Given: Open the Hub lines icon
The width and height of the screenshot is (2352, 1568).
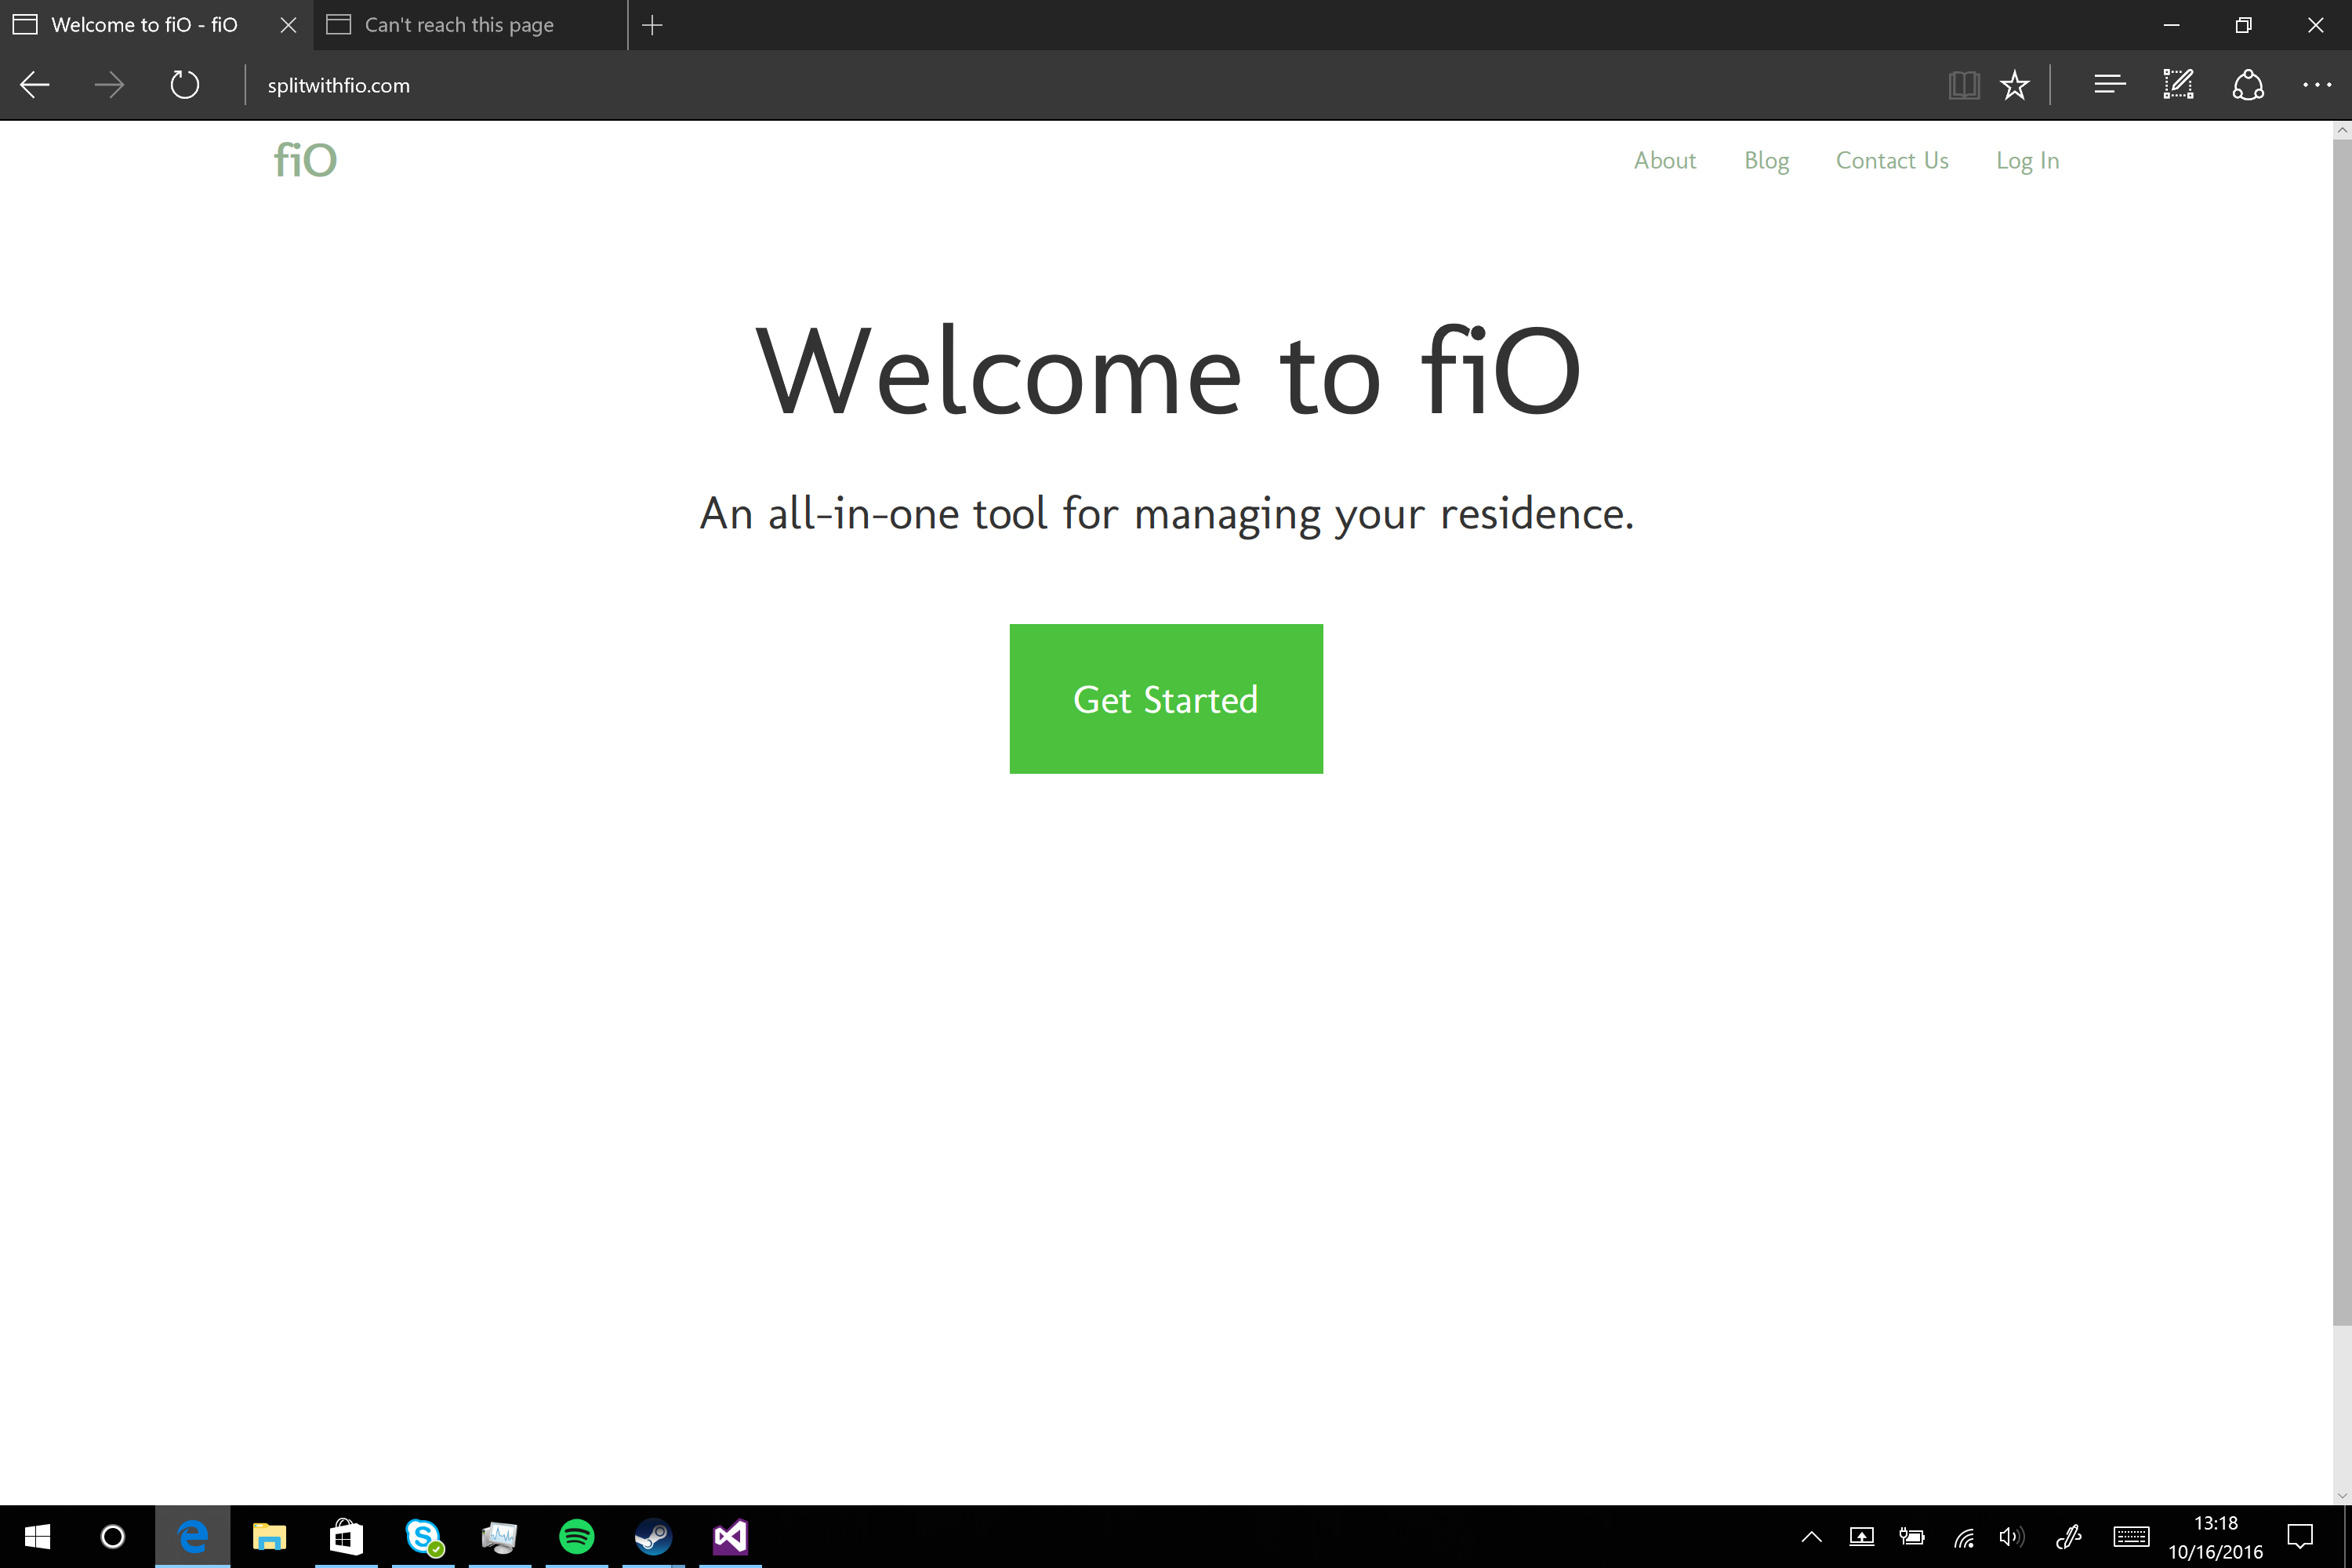Looking at the screenshot, I should [2109, 85].
